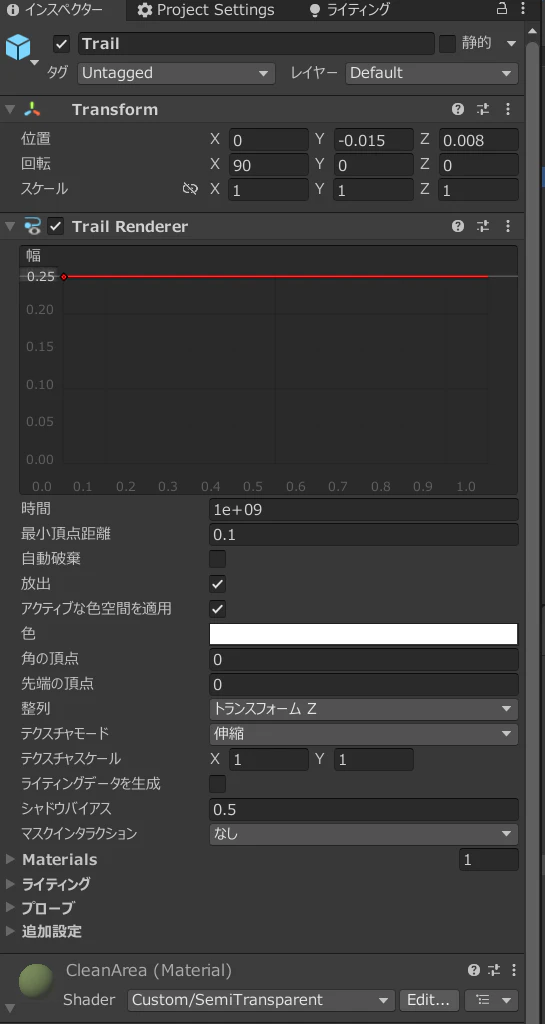Collapse the Trail Renderer component foldout

[9, 227]
